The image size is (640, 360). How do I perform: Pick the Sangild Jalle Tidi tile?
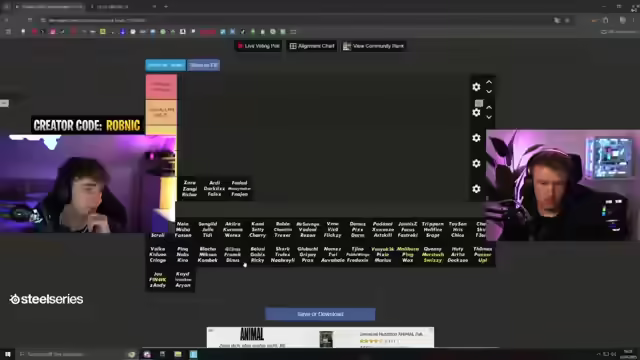(207, 230)
